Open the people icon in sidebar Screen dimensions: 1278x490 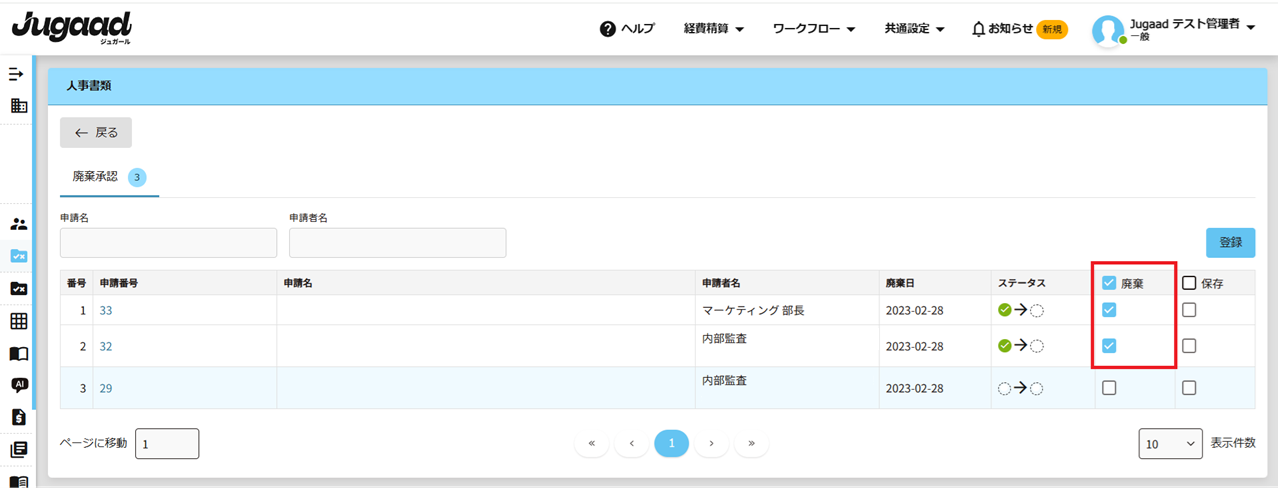[18, 224]
